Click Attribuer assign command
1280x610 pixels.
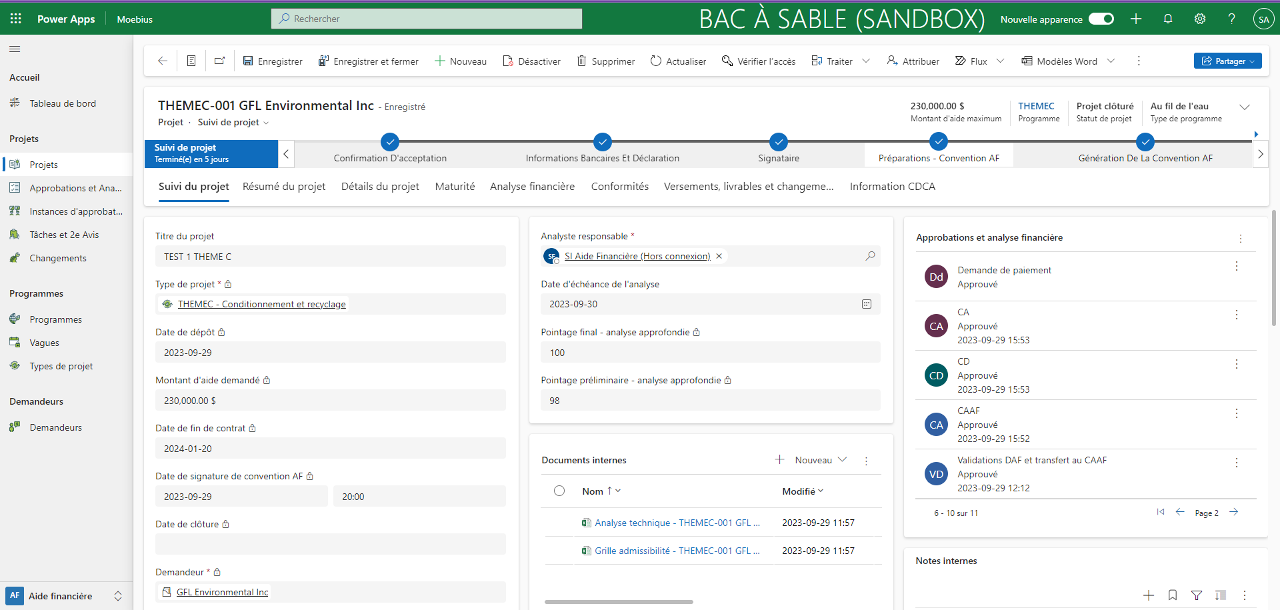912,61
